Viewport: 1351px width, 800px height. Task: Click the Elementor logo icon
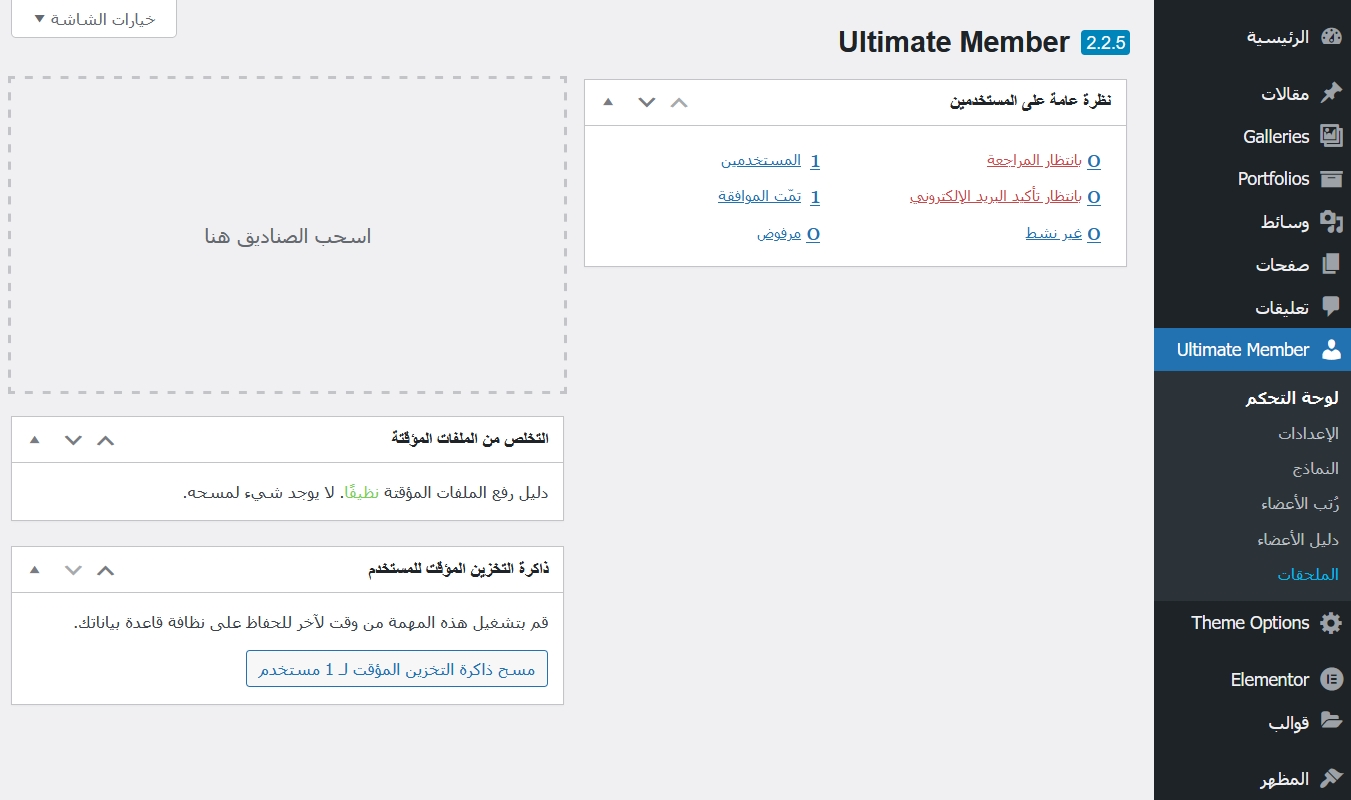[x=1330, y=679]
